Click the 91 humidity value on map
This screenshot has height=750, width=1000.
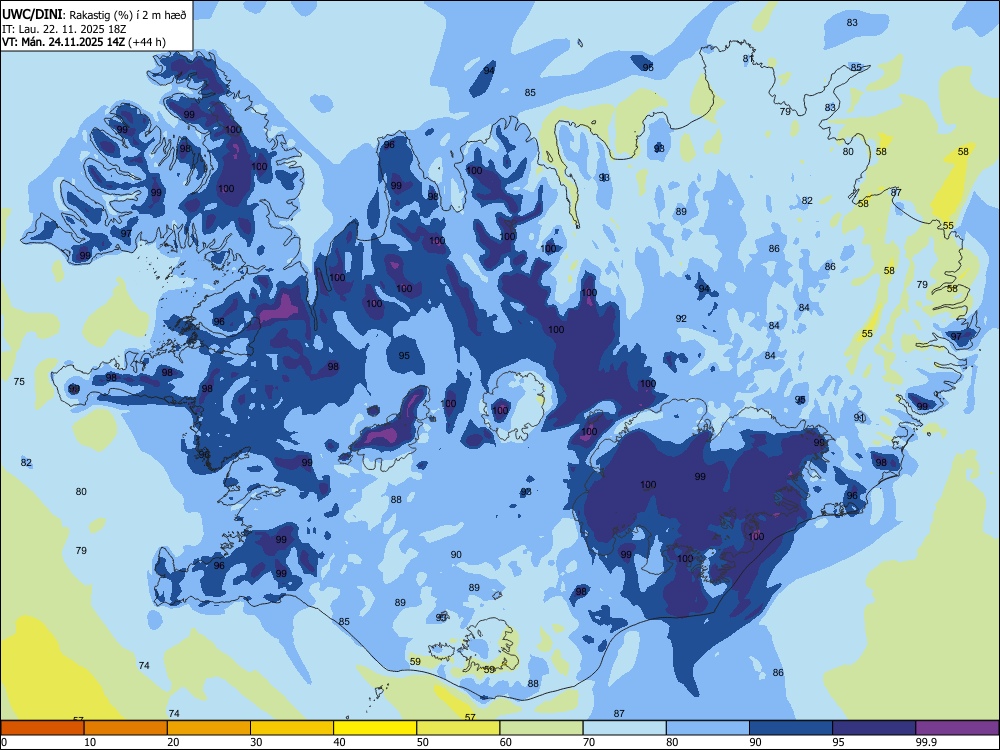[x=860, y=418]
